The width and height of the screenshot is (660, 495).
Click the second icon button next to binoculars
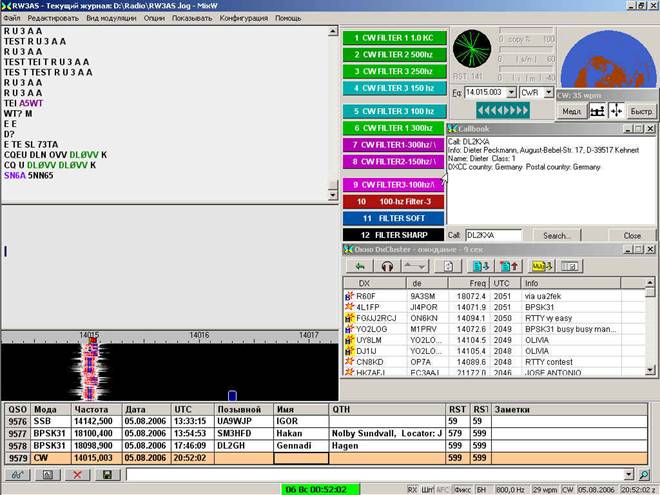(x=48, y=475)
